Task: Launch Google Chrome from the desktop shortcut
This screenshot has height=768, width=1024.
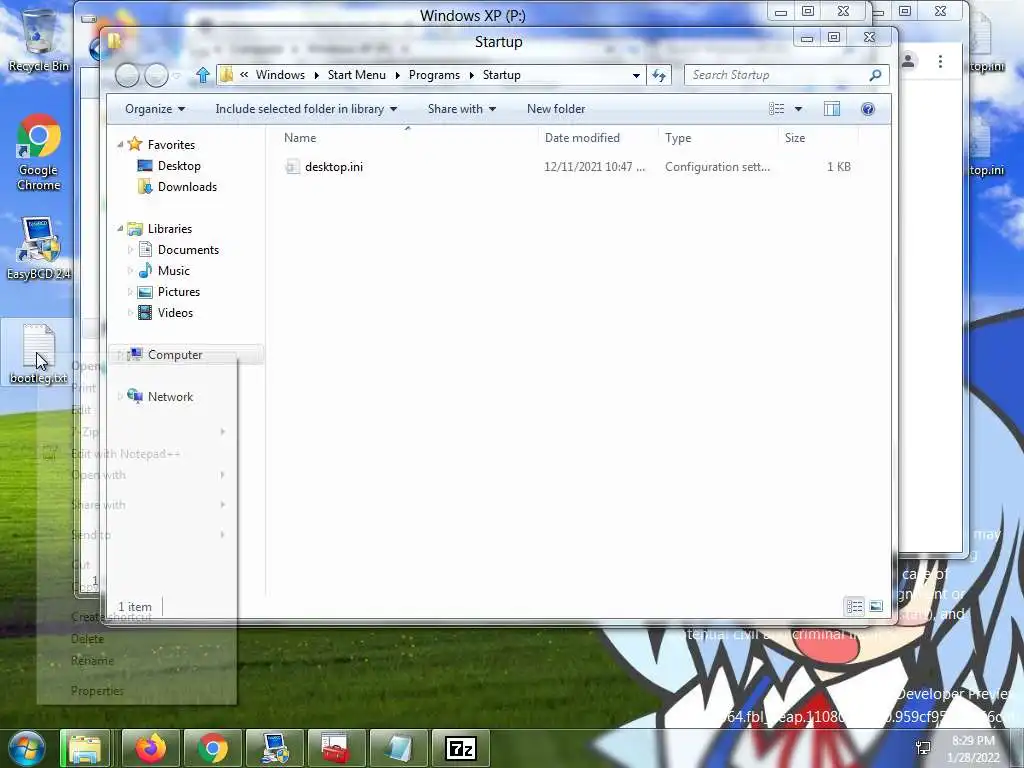Action: [x=39, y=153]
